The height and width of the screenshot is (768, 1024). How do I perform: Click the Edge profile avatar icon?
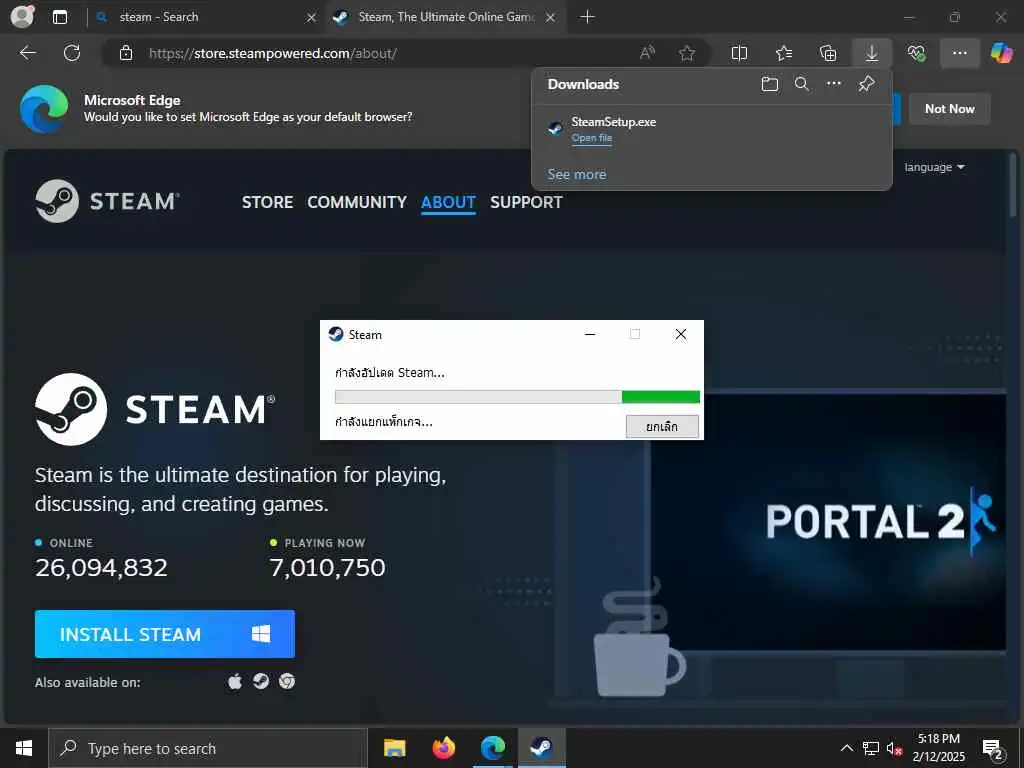pos(22,16)
